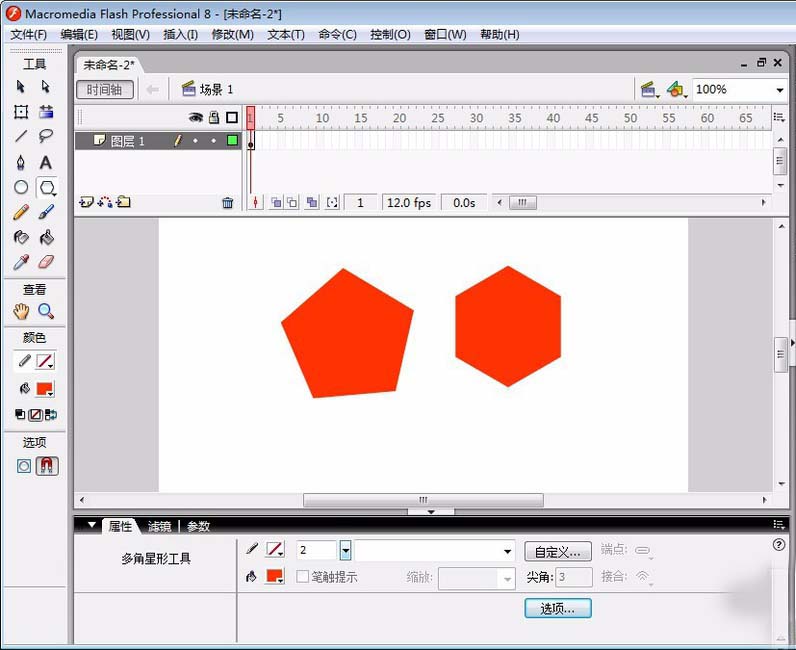The image size is (796, 650).
Task: Select the Eraser tool
Action: 46,262
